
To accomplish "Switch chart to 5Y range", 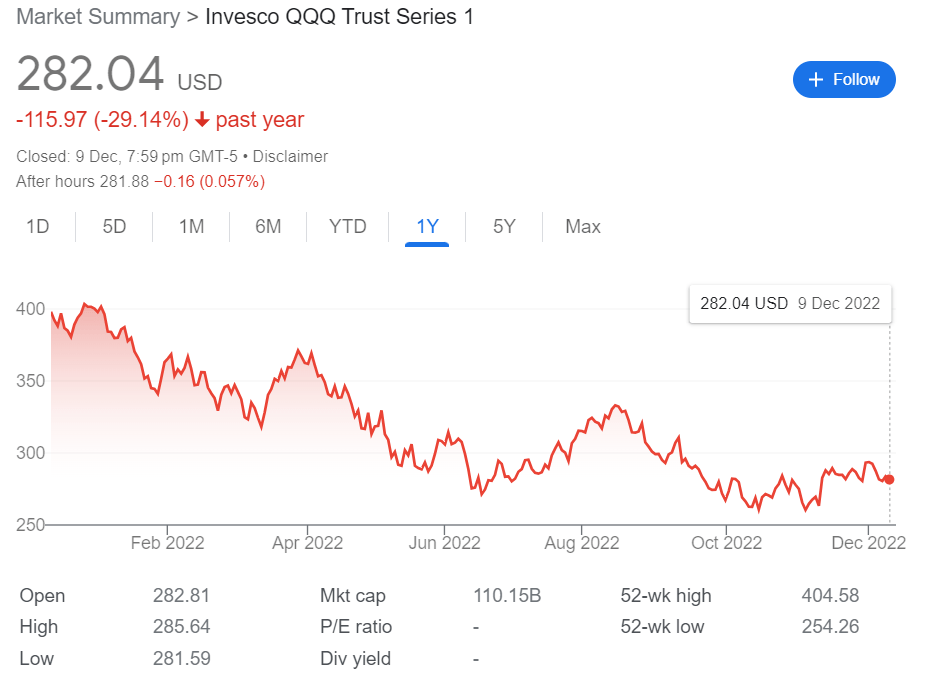I will 504,227.
